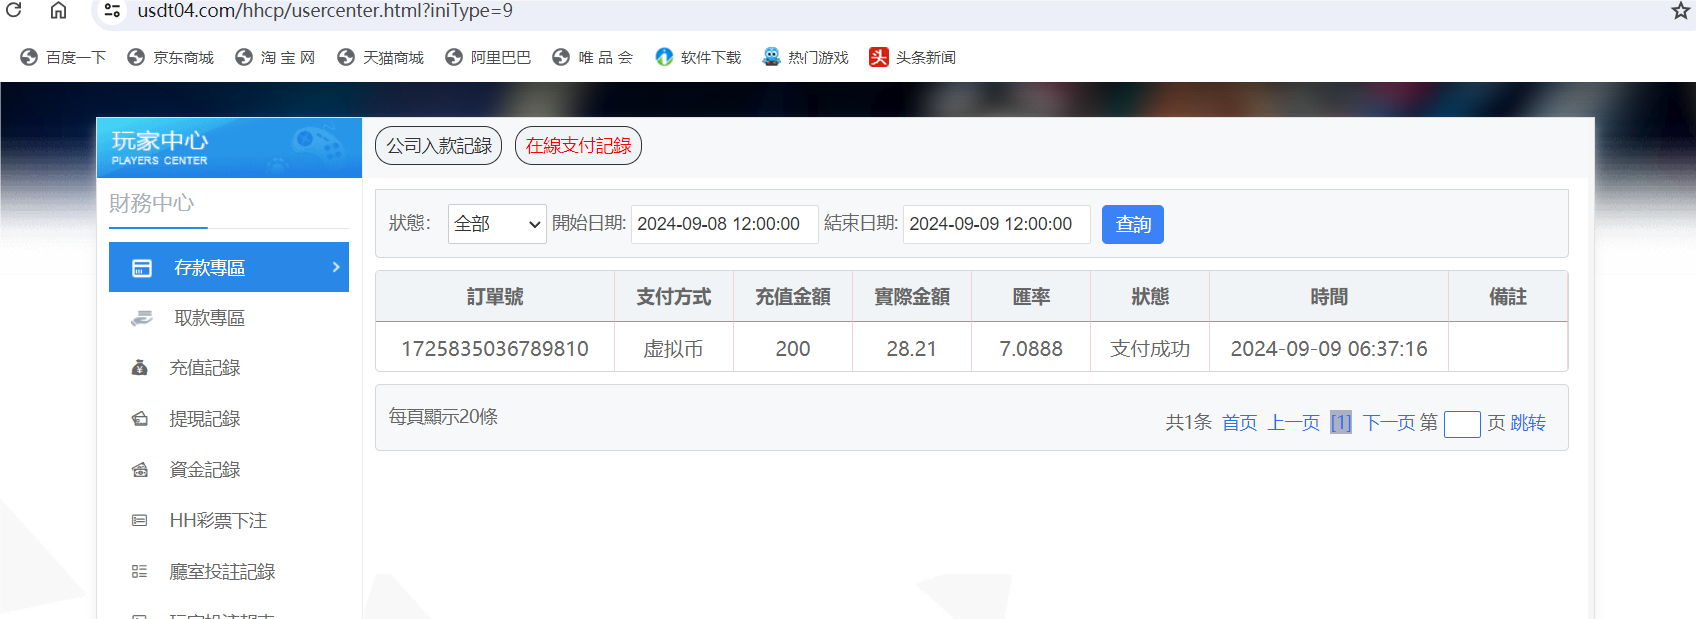Click the HH彩票下注 sidebar icon
Screen dimensions: 1696x619
pos(140,521)
